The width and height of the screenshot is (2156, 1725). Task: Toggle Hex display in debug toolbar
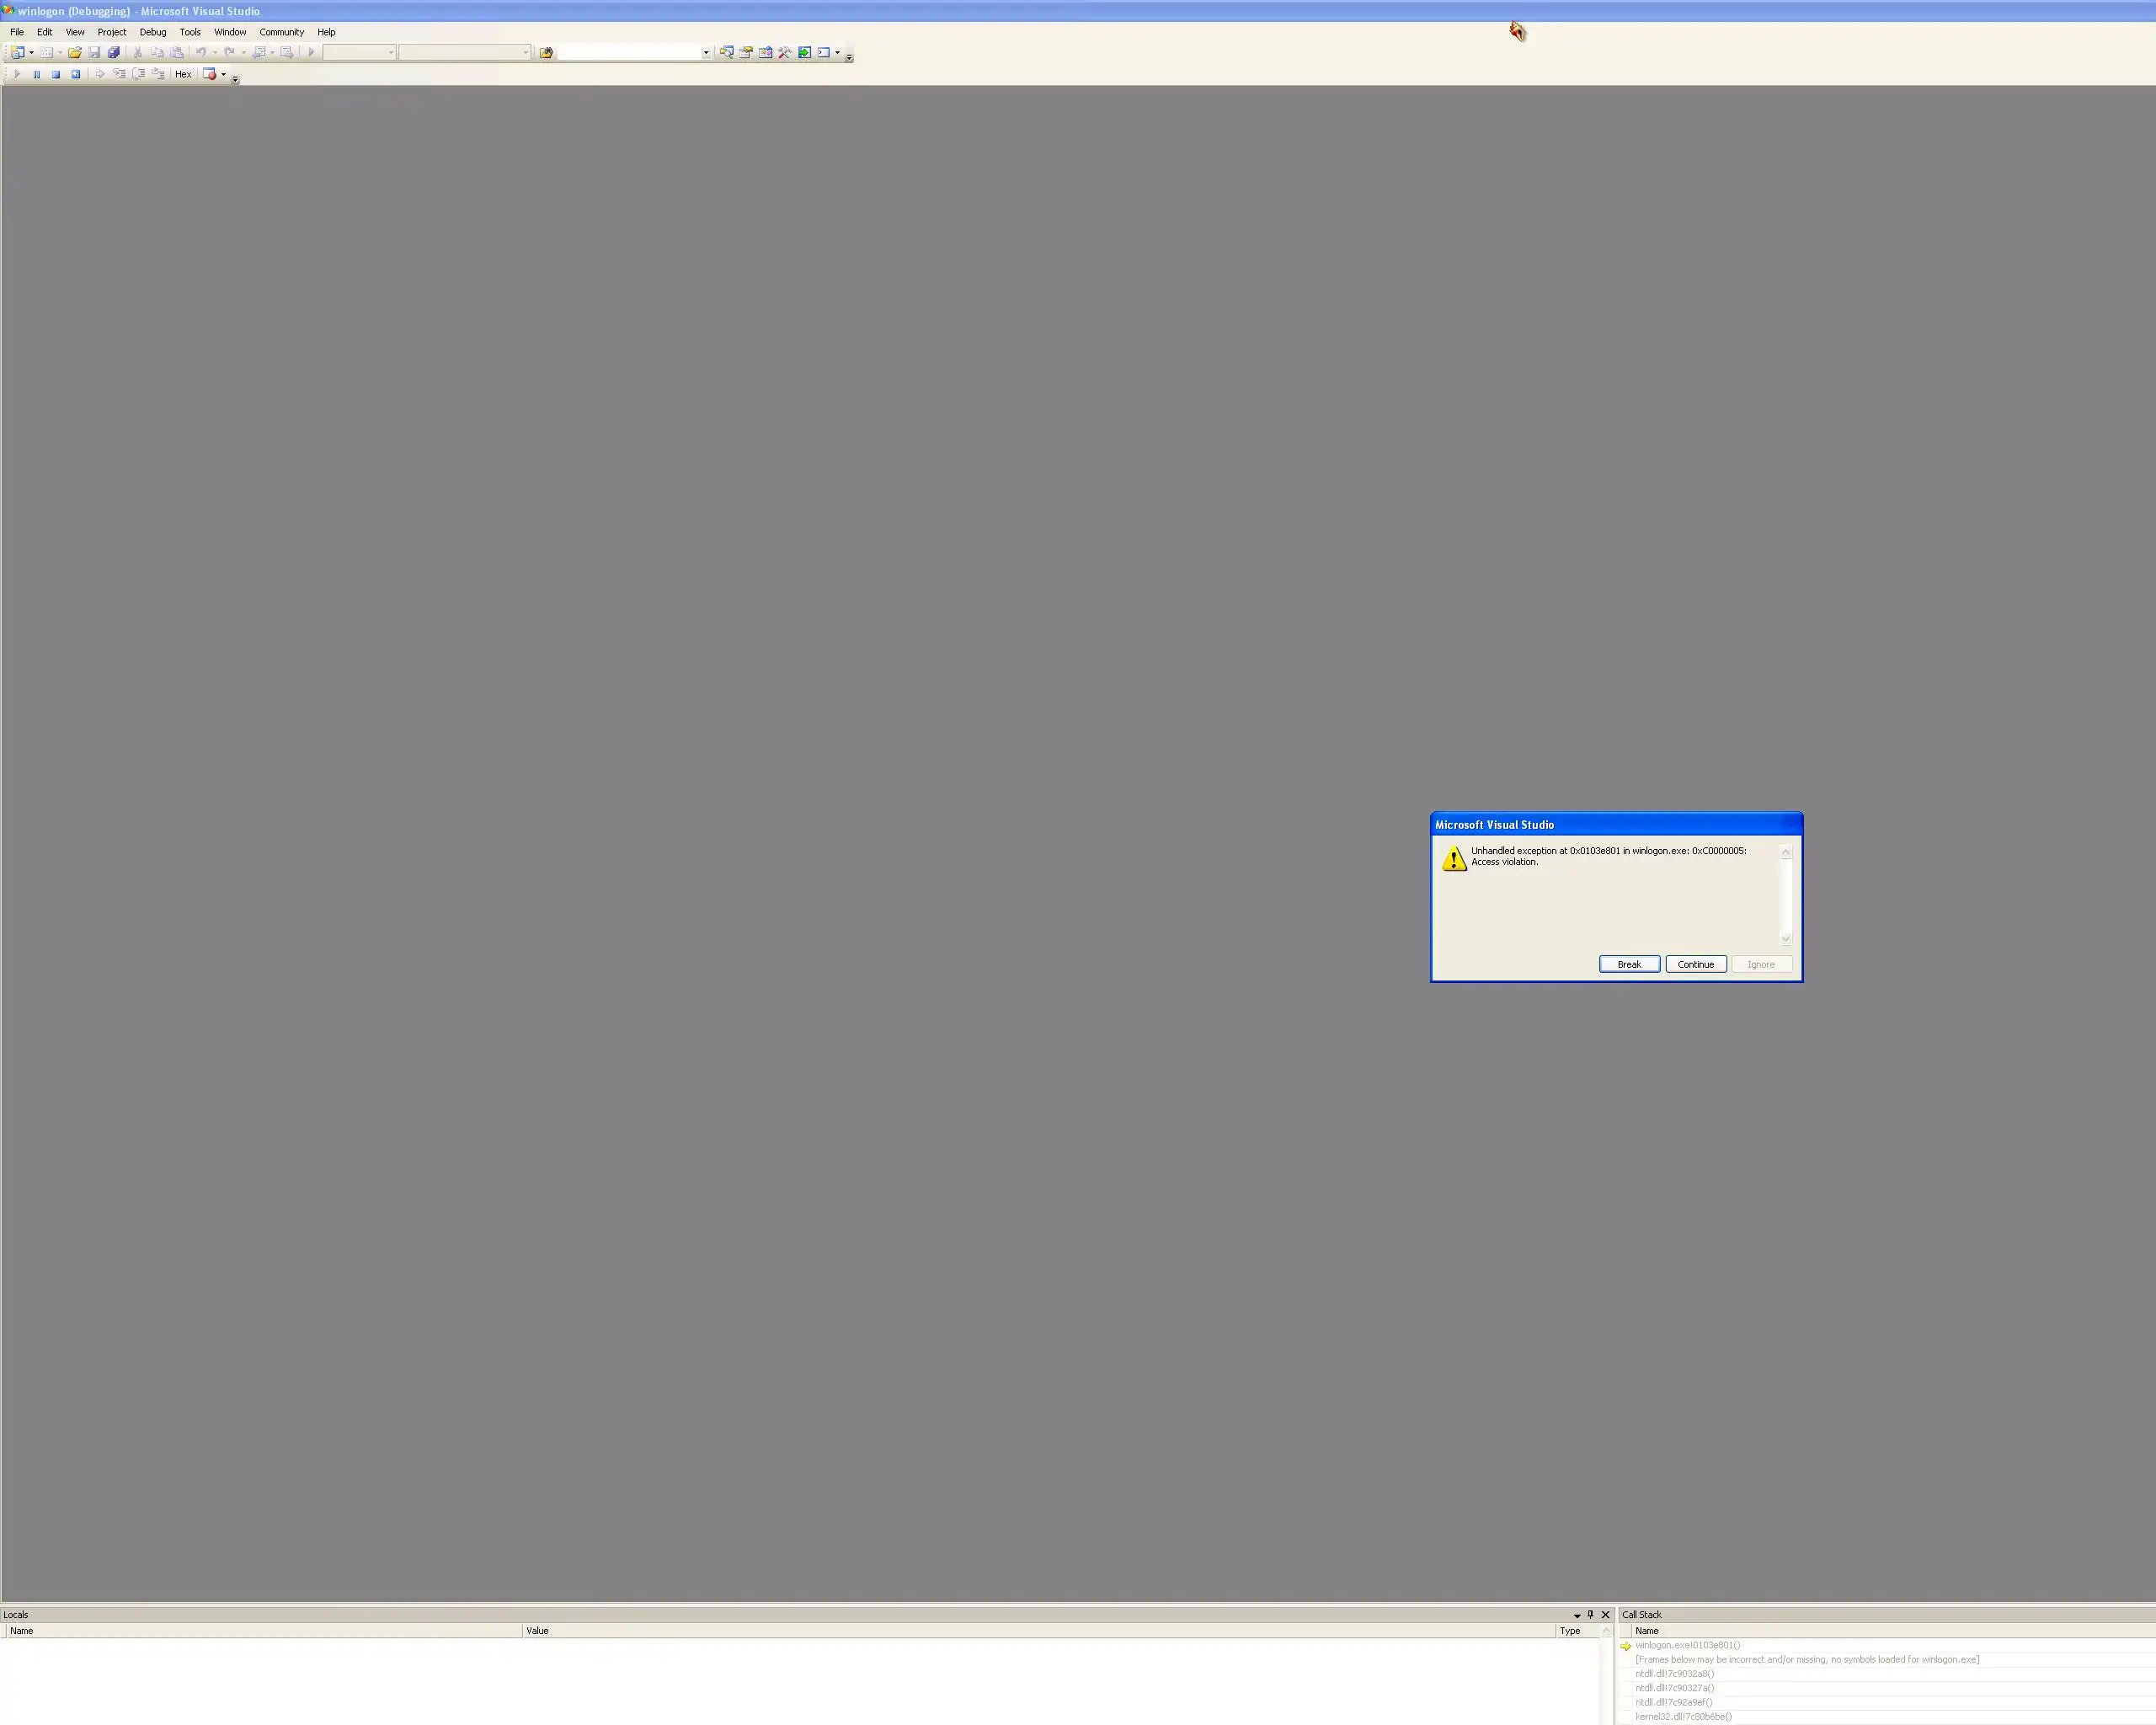183,74
